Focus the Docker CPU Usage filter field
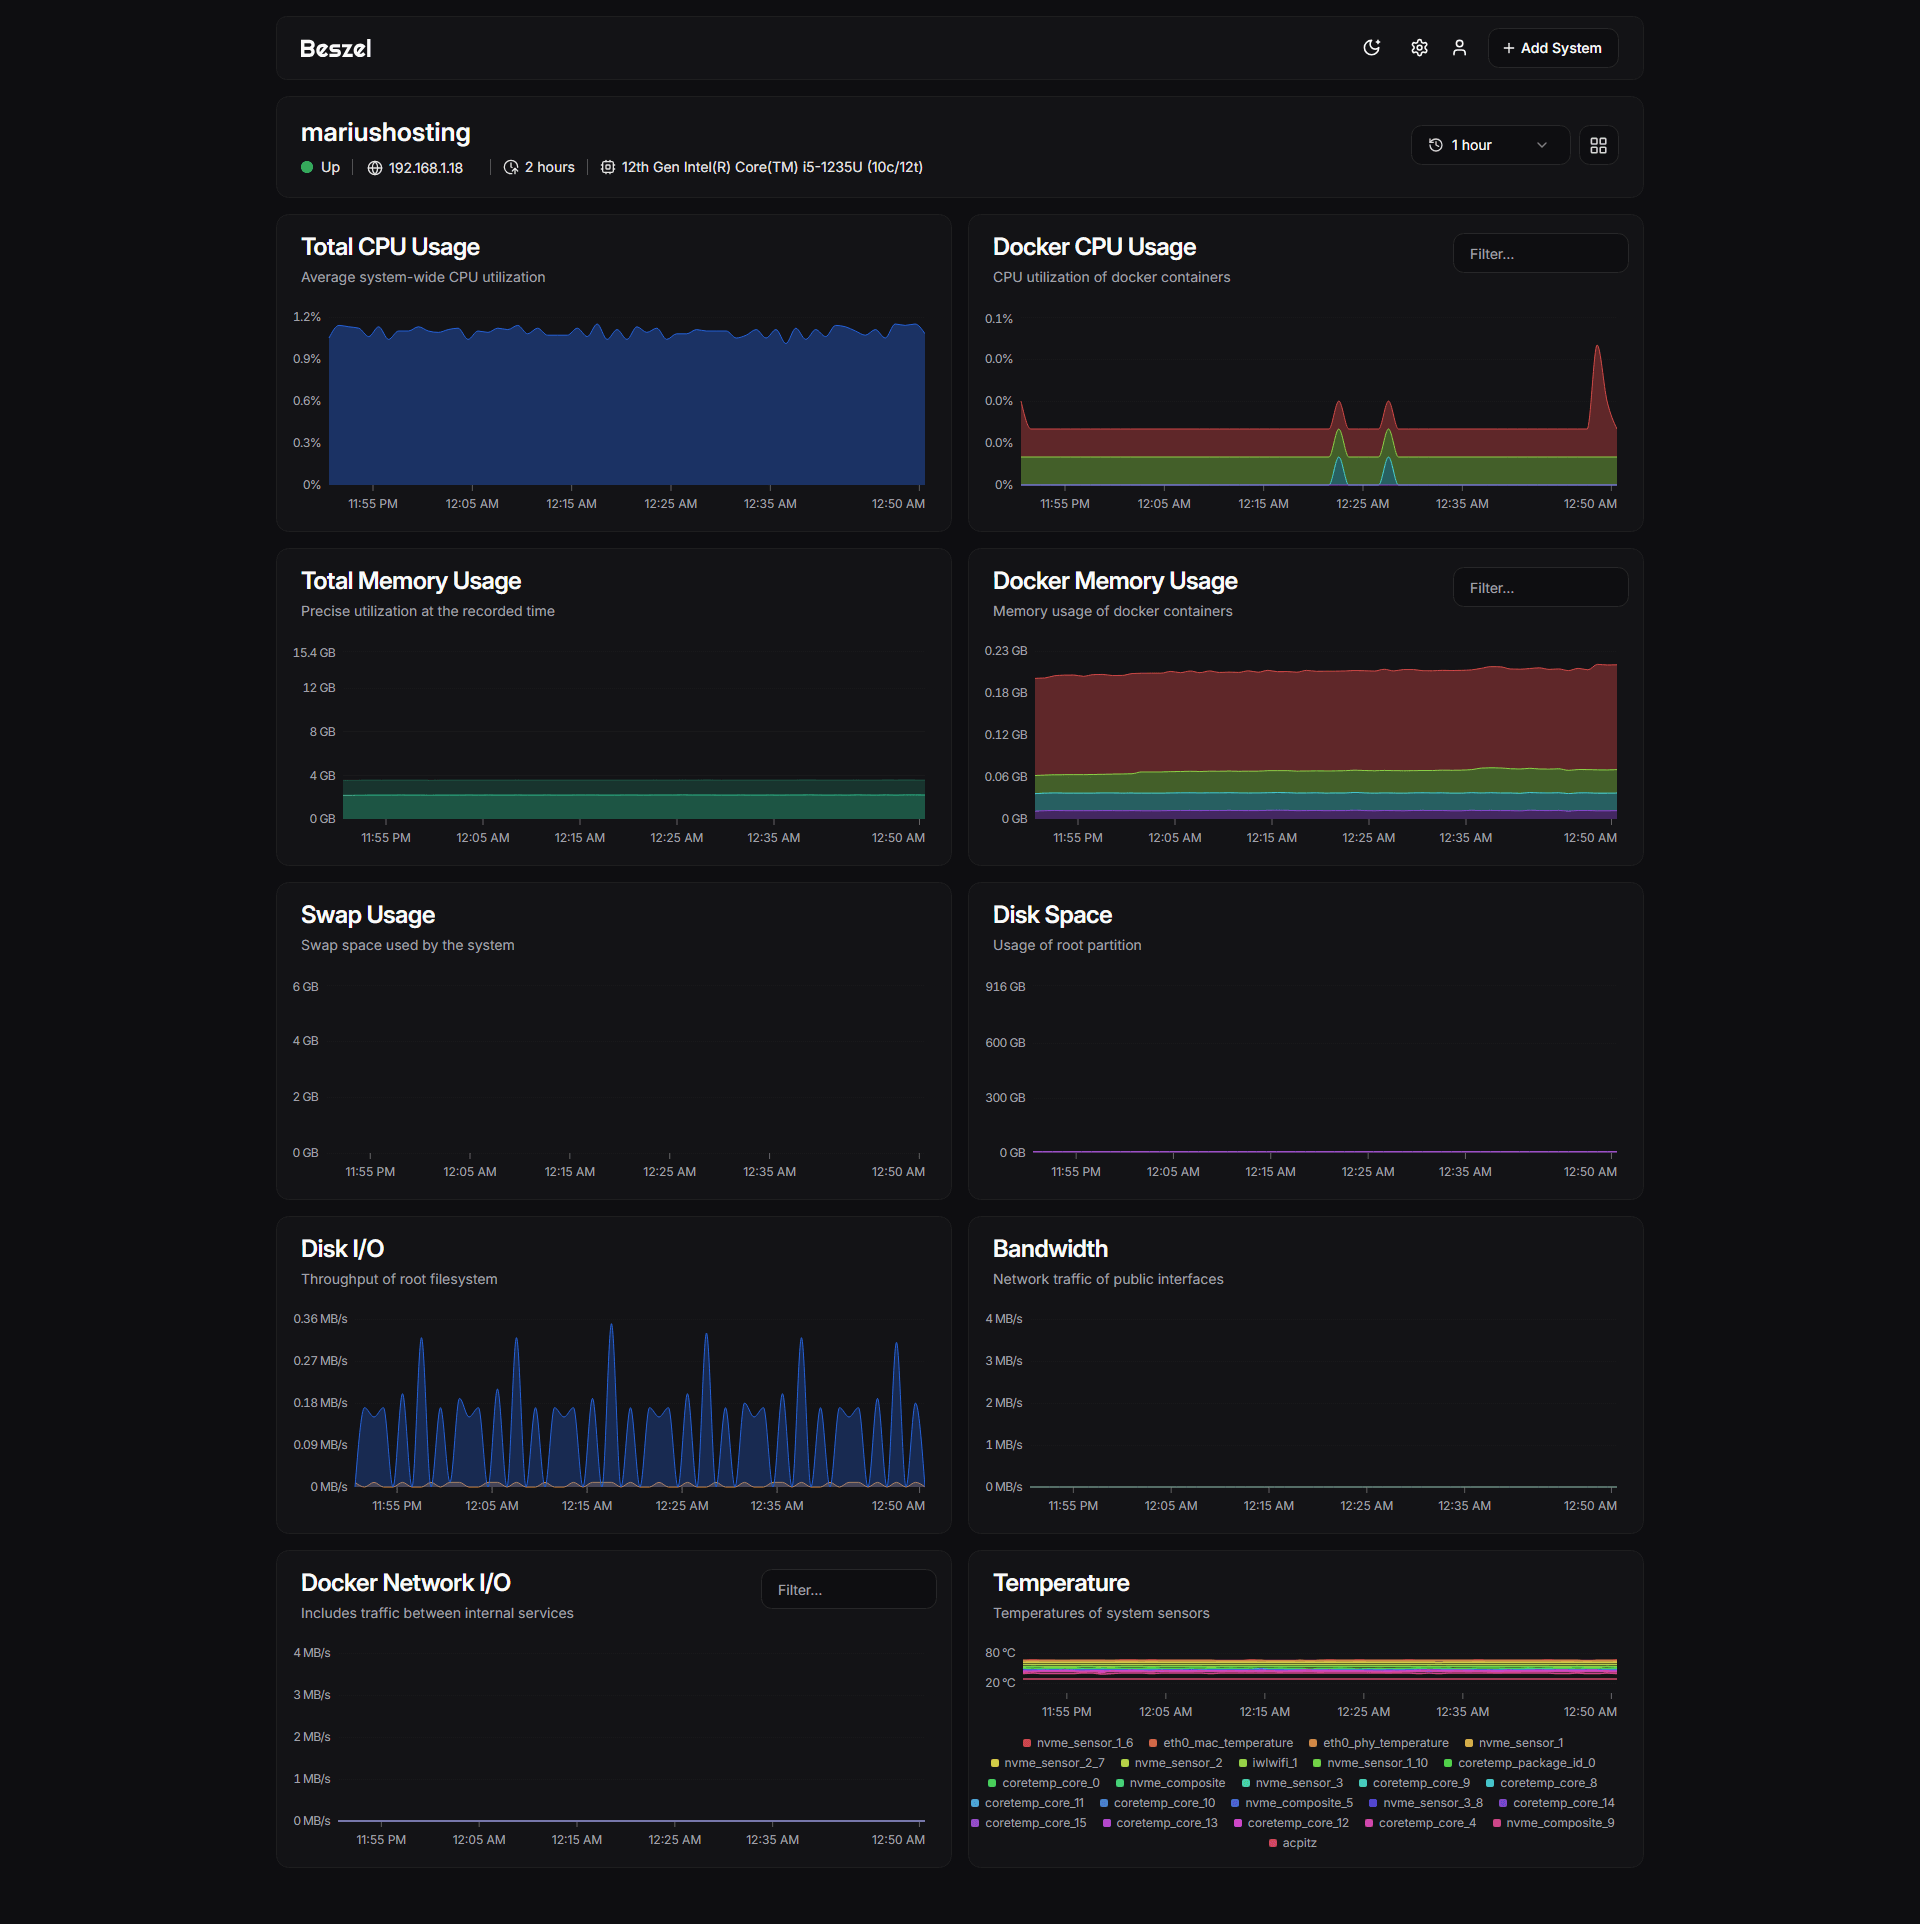 click(1540, 254)
